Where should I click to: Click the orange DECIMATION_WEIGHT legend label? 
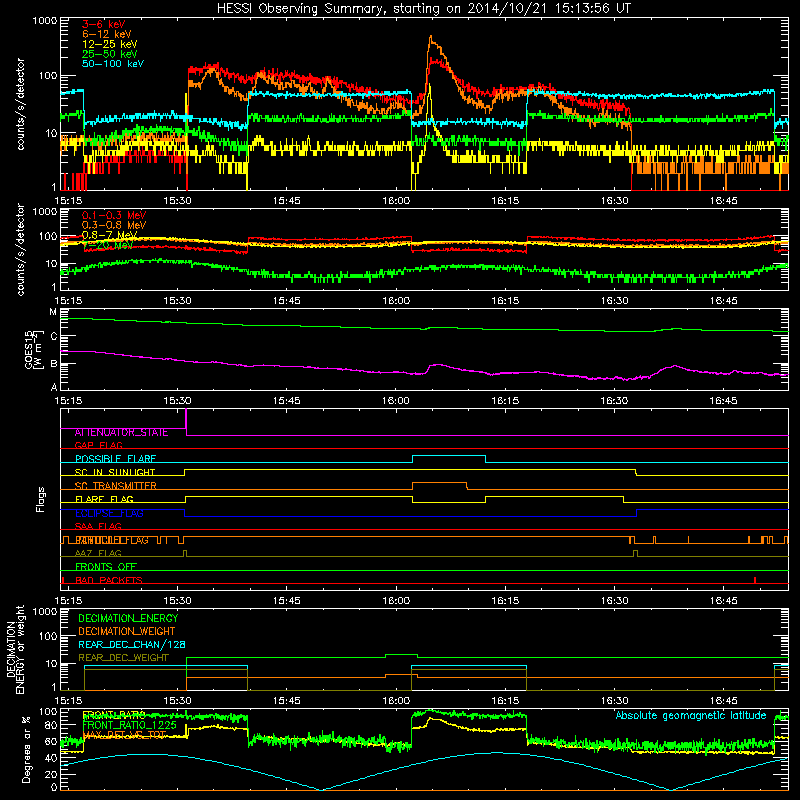[127, 632]
